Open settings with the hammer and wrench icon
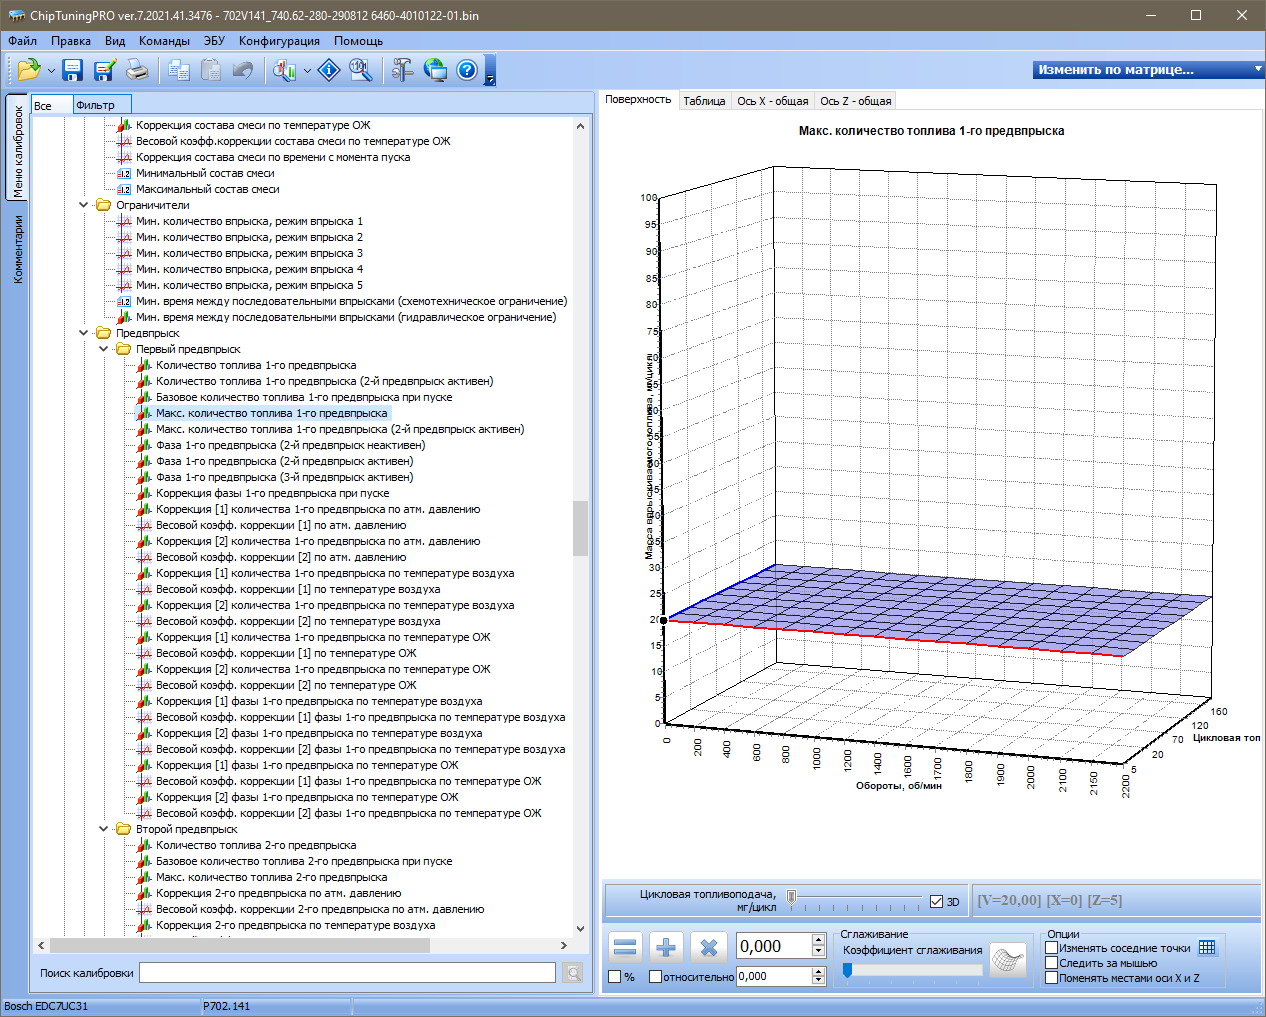 (x=402, y=70)
